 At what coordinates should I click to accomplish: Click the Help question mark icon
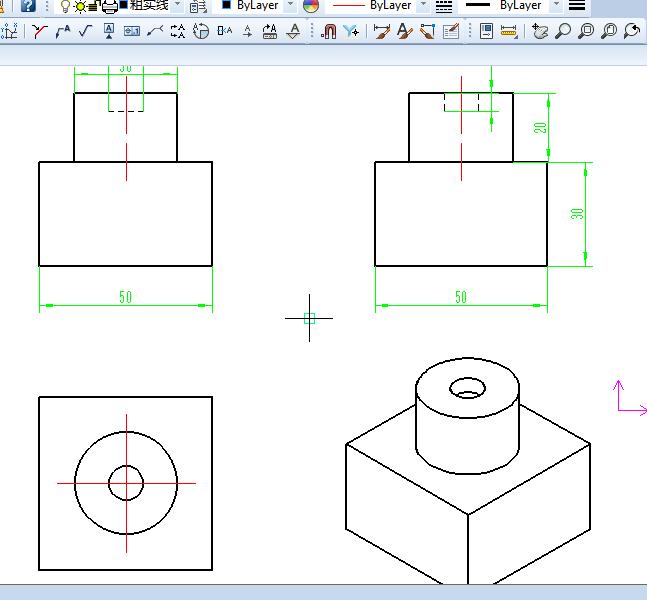click(x=29, y=5)
